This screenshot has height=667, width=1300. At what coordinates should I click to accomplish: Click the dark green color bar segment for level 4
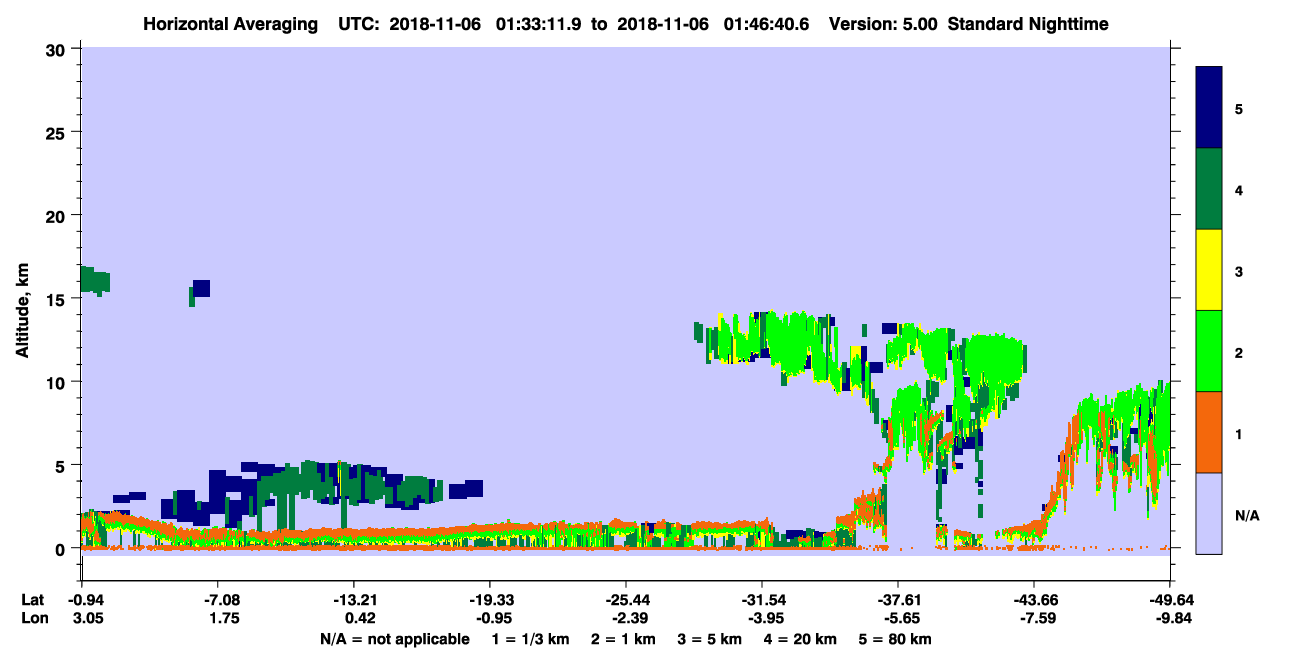1209,189
